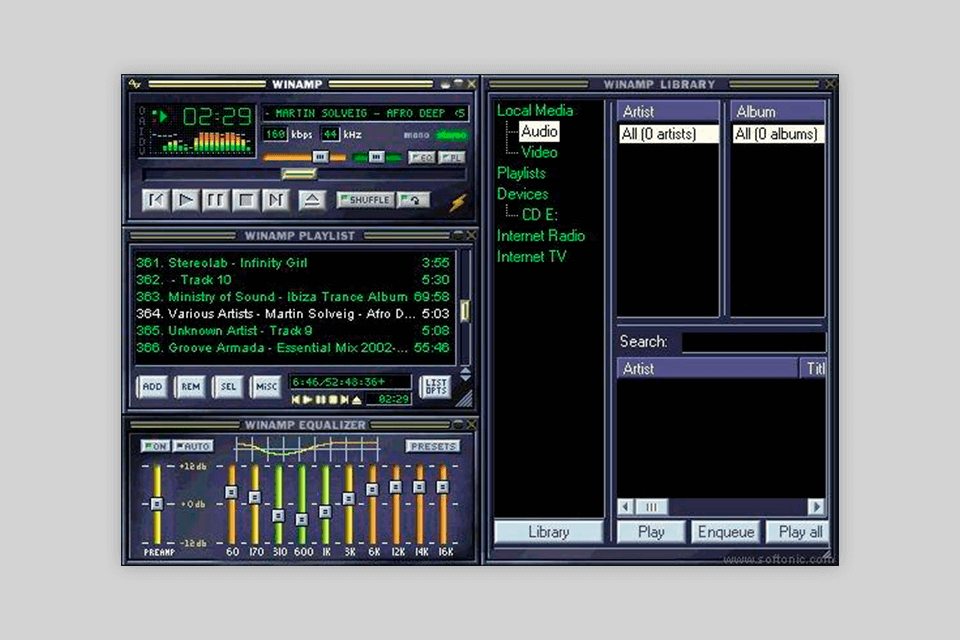Toggle the equalizer AUTO button
The height and width of the screenshot is (640, 960).
(x=193, y=446)
